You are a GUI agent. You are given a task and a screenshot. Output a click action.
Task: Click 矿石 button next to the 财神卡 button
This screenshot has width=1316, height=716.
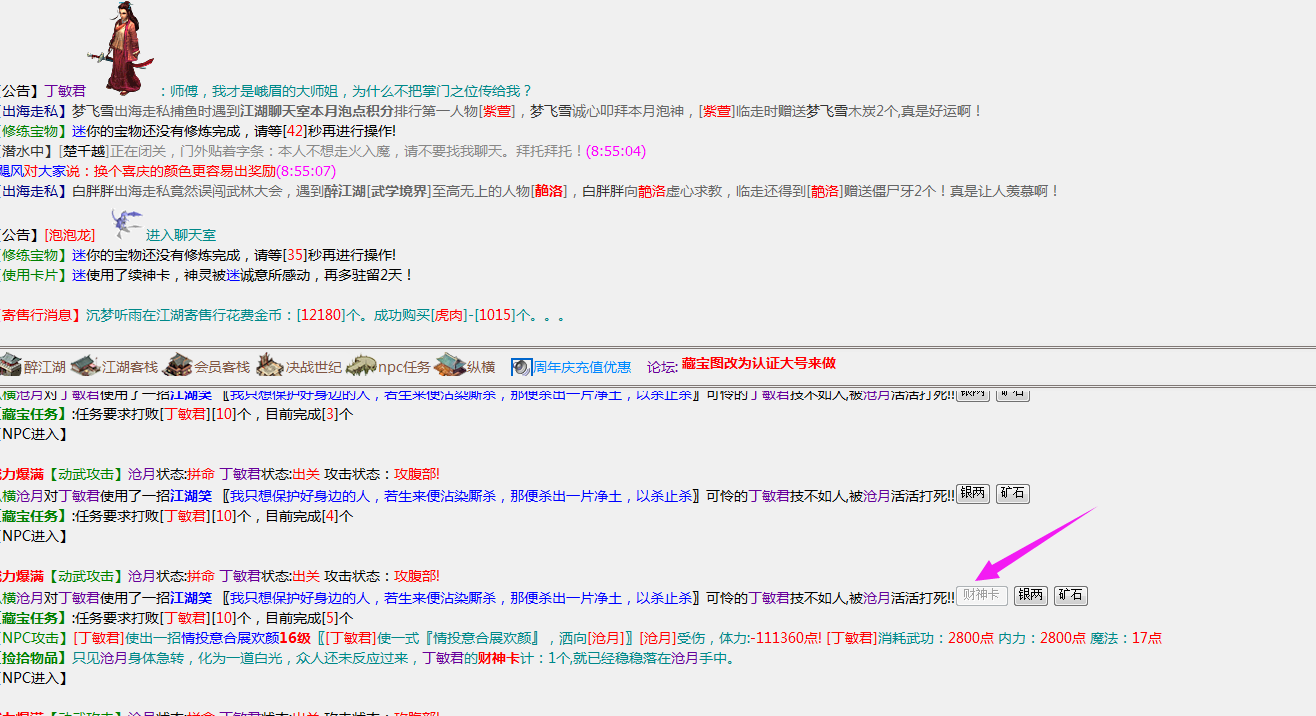1071,596
